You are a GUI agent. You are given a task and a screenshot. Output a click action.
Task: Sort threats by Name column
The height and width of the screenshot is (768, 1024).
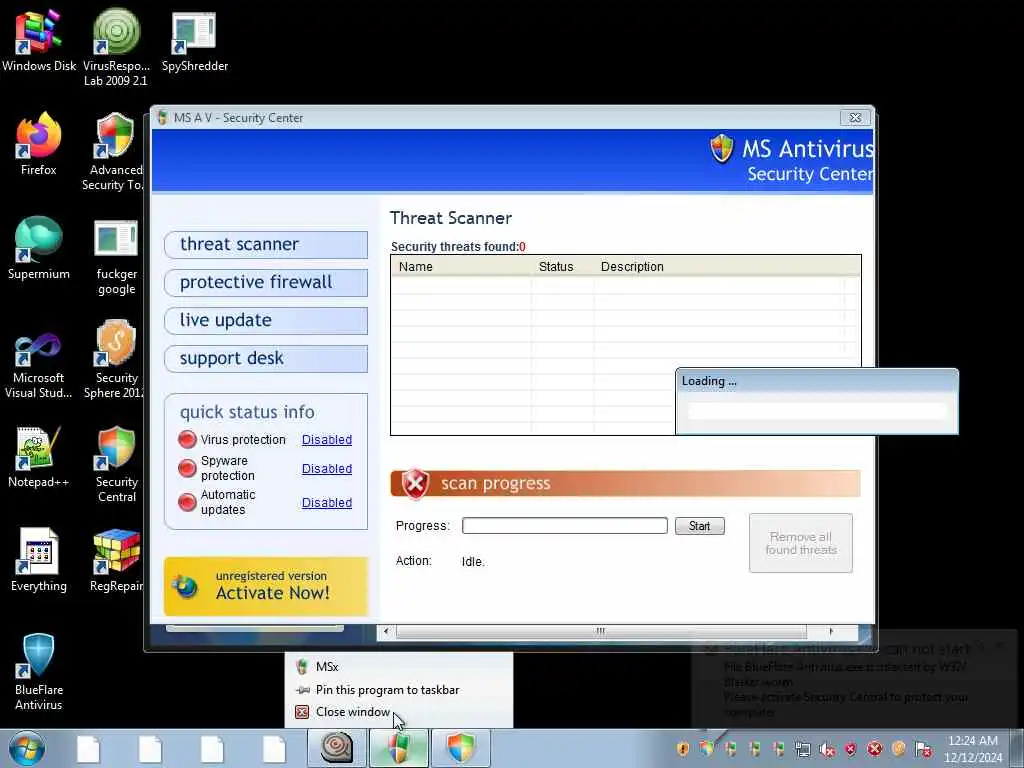tap(461, 266)
